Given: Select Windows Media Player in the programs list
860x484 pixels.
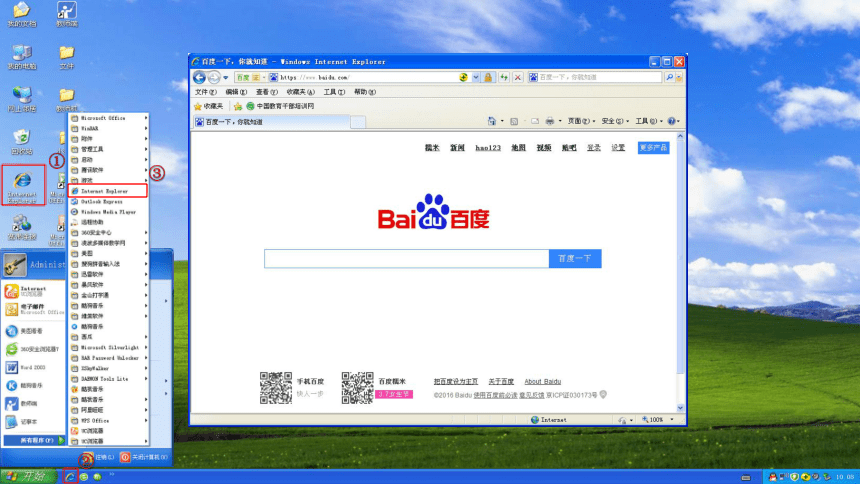Looking at the screenshot, I should [x=109, y=212].
